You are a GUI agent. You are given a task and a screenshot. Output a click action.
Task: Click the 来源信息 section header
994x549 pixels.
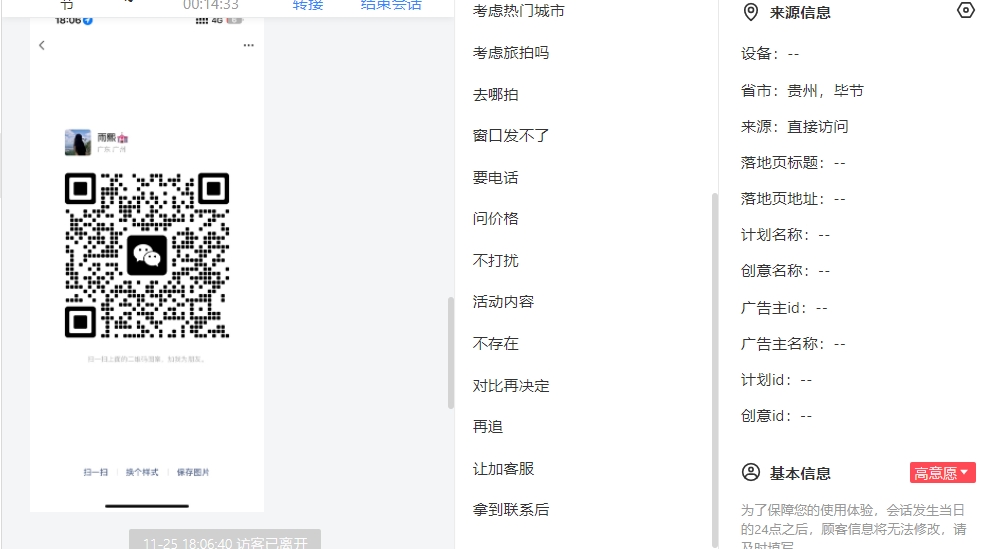[800, 13]
